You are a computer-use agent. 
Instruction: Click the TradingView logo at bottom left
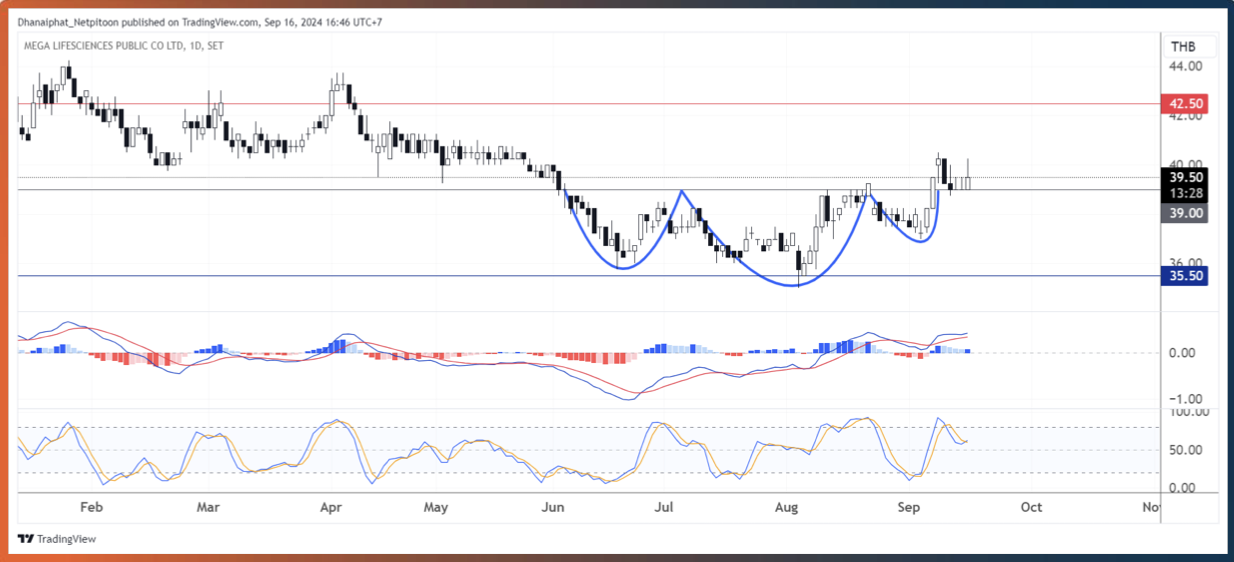coord(57,539)
